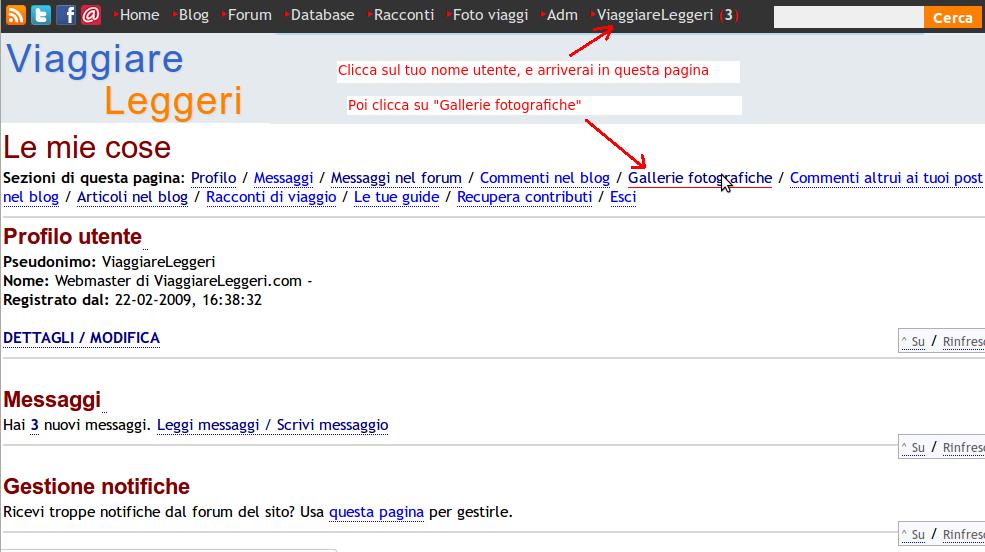Open the Home menu item
Image resolution: width=985 pixels, height=552 pixels.
(139, 15)
